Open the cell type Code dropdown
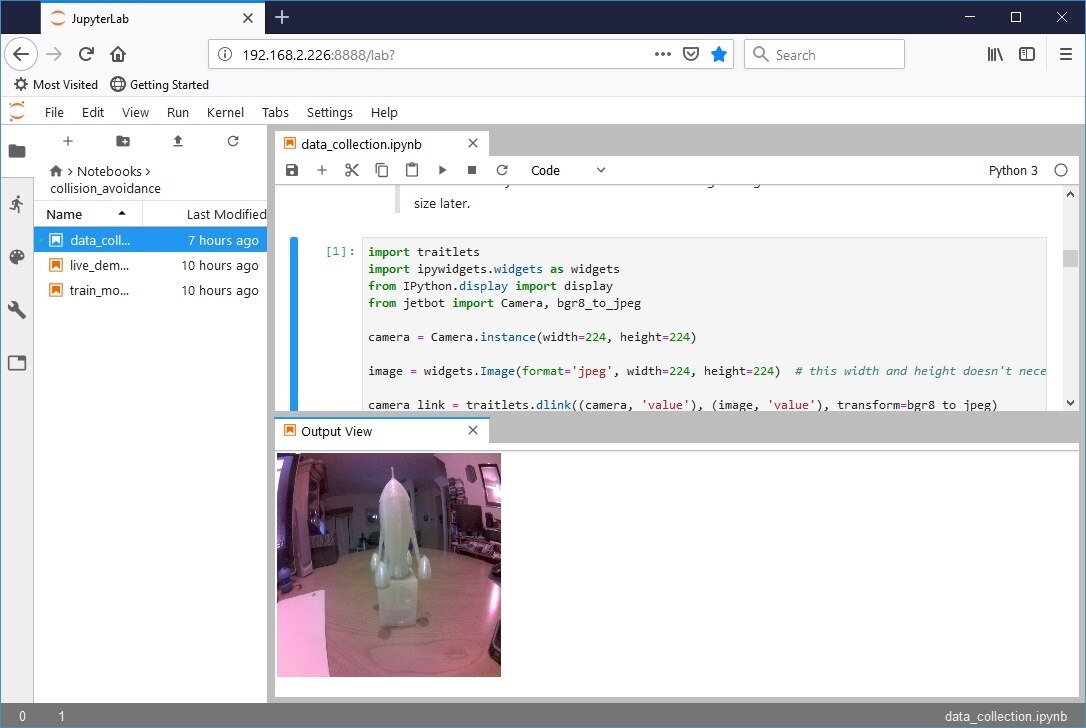The height and width of the screenshot is (728, 1086). (x=568, y=170)
